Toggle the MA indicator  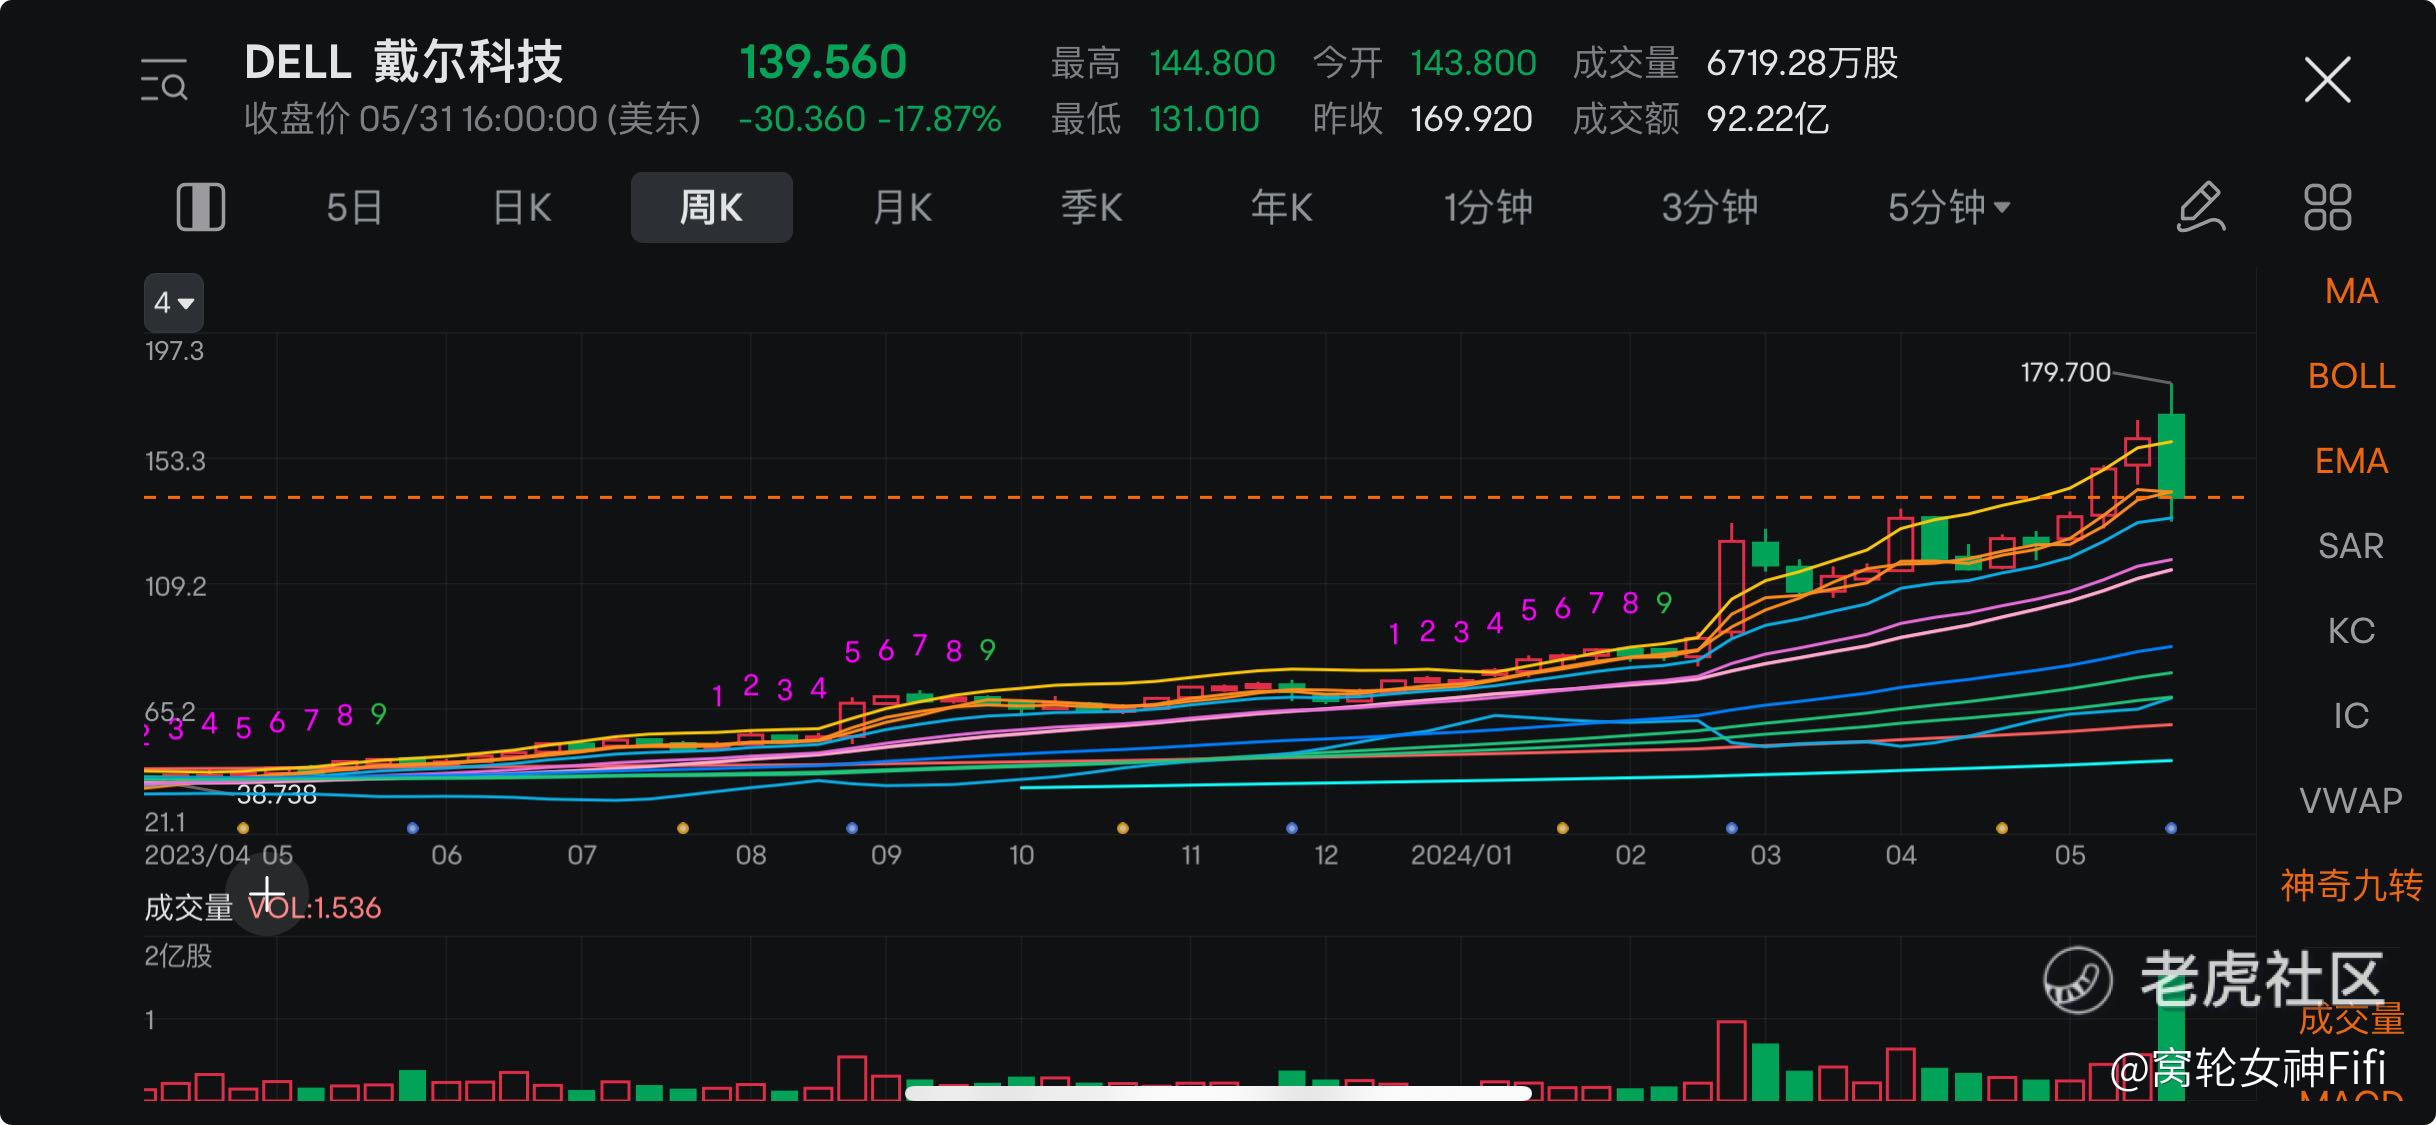point(2351,291)
